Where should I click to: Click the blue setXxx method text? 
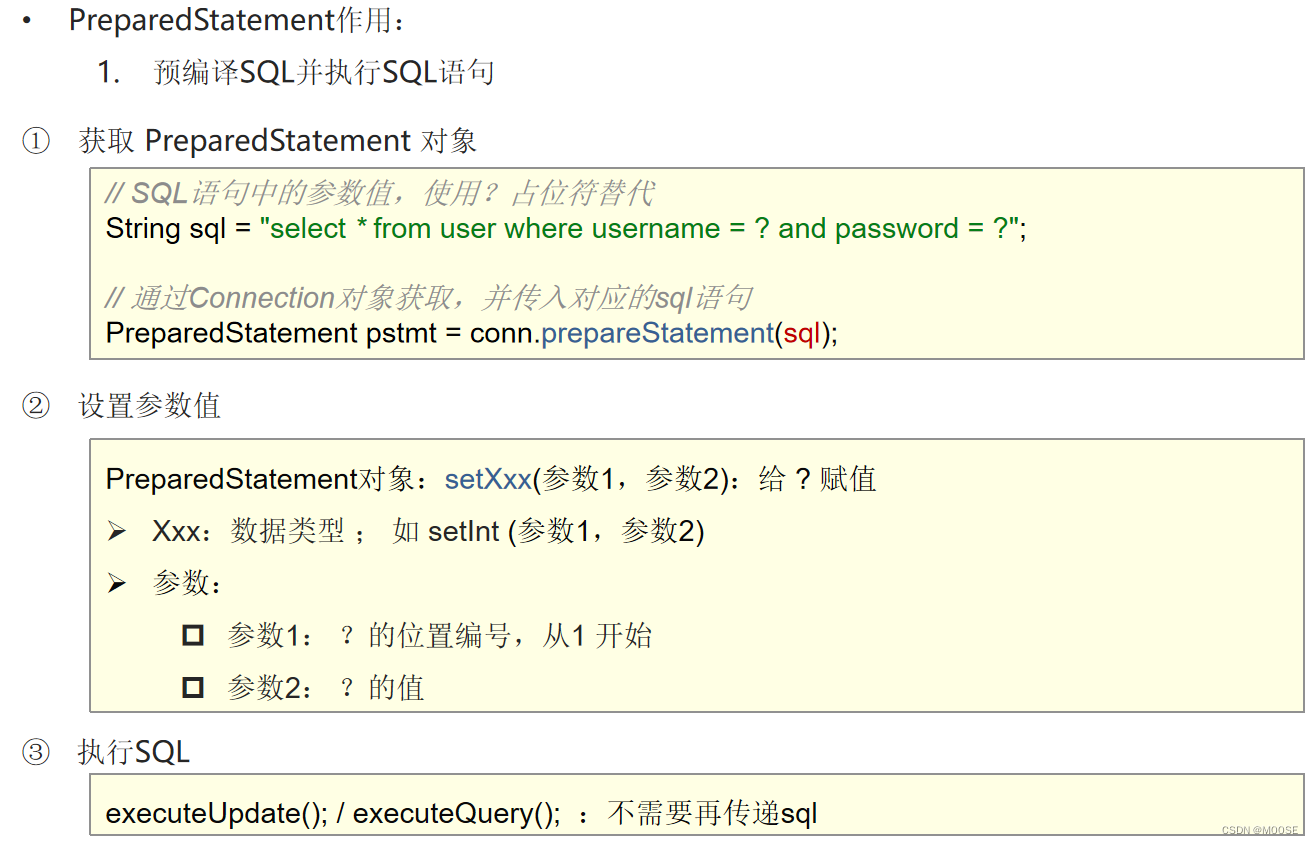pos(488,479)
